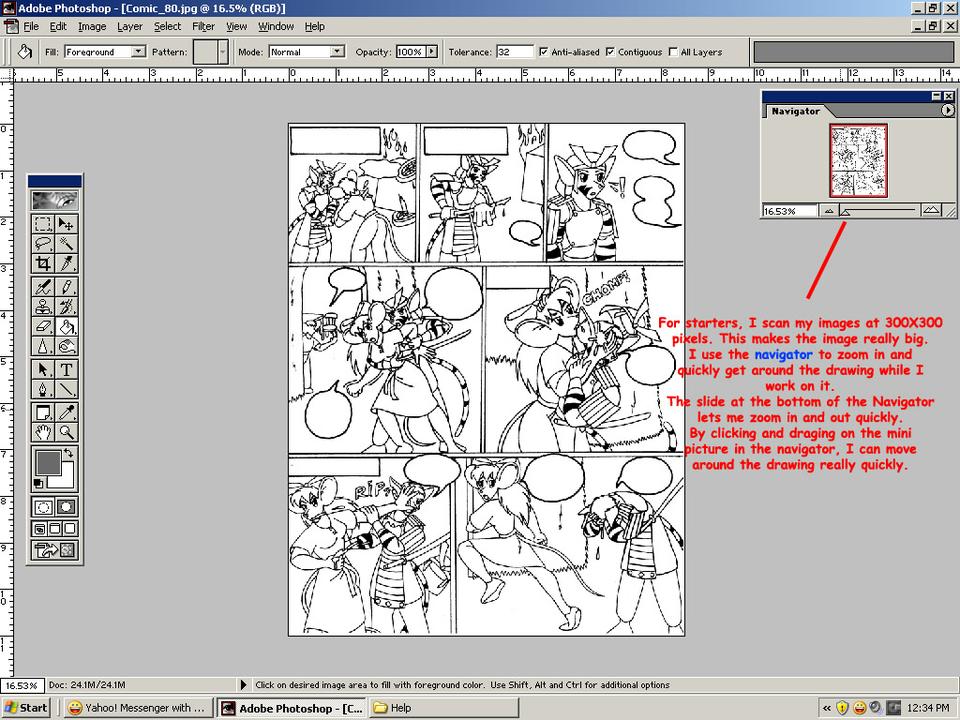Choose full screen with menu bar mode
960x720 pixels.
[x=54, y=528]
